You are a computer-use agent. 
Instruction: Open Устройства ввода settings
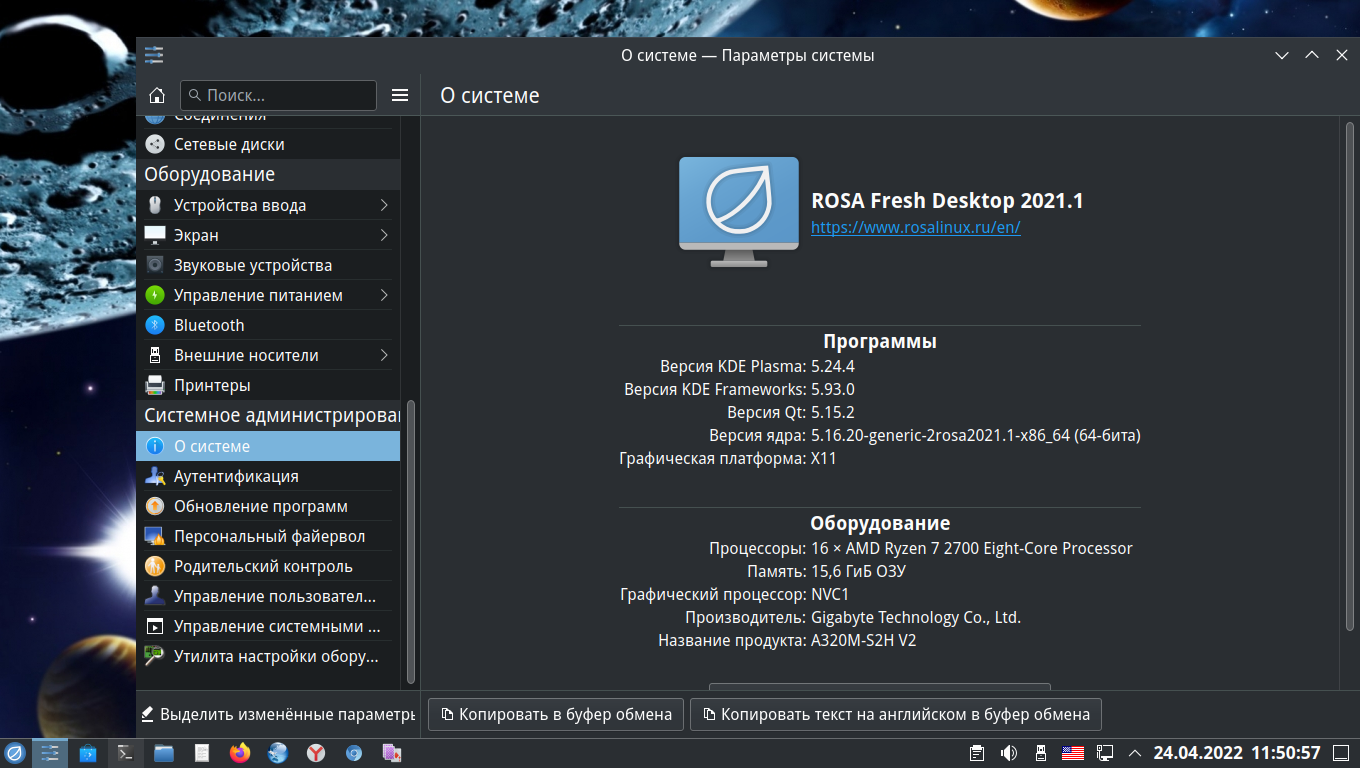[x=268, y=205]
